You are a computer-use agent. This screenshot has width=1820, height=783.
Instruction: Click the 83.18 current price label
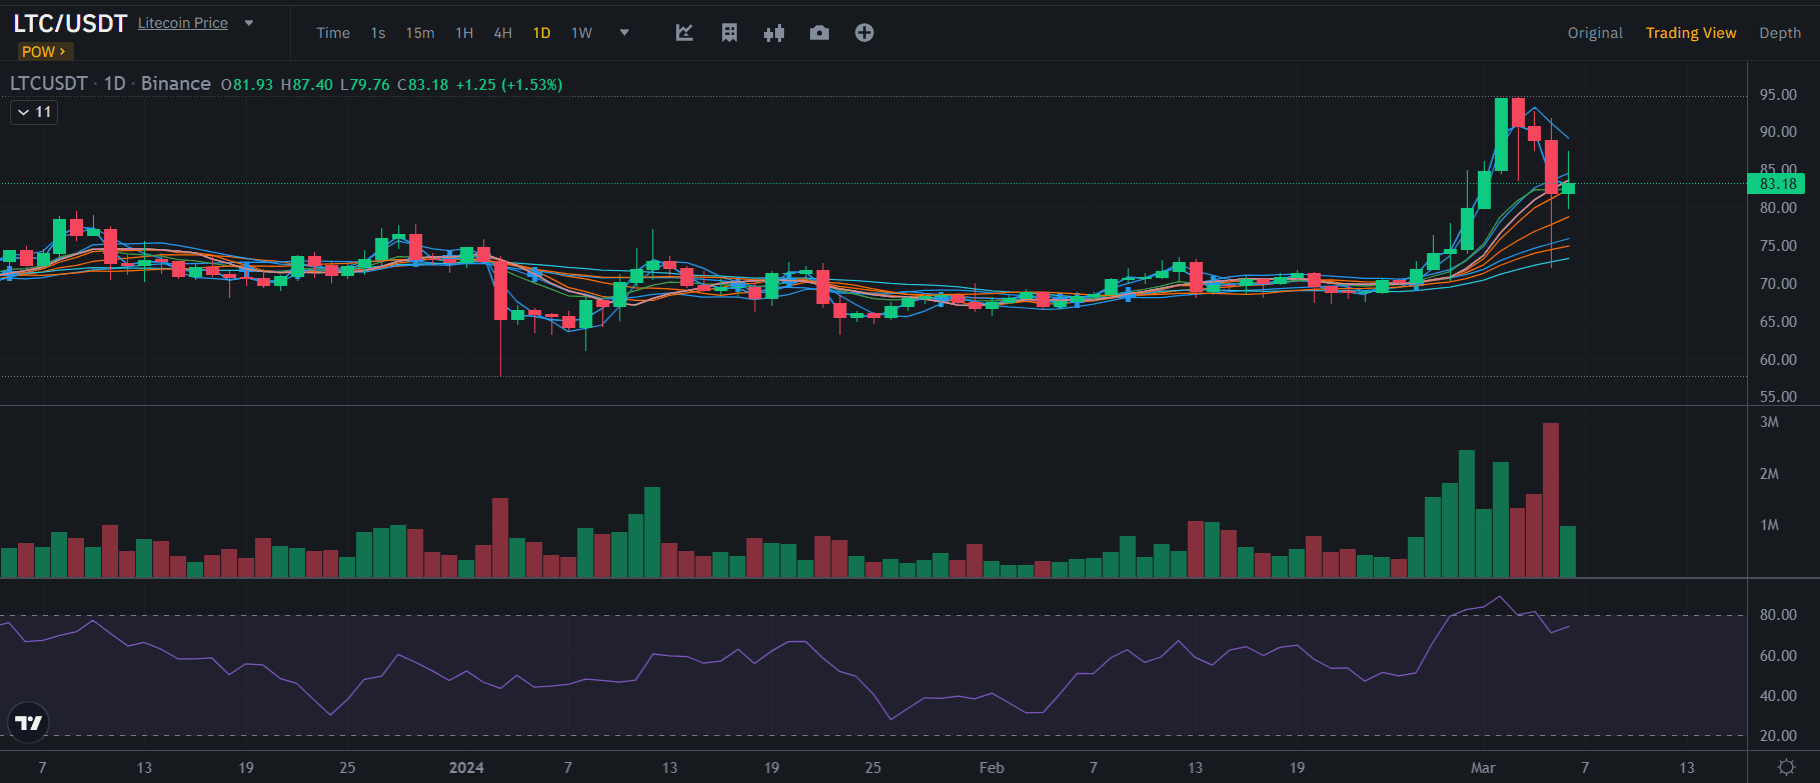point(1776,183)
